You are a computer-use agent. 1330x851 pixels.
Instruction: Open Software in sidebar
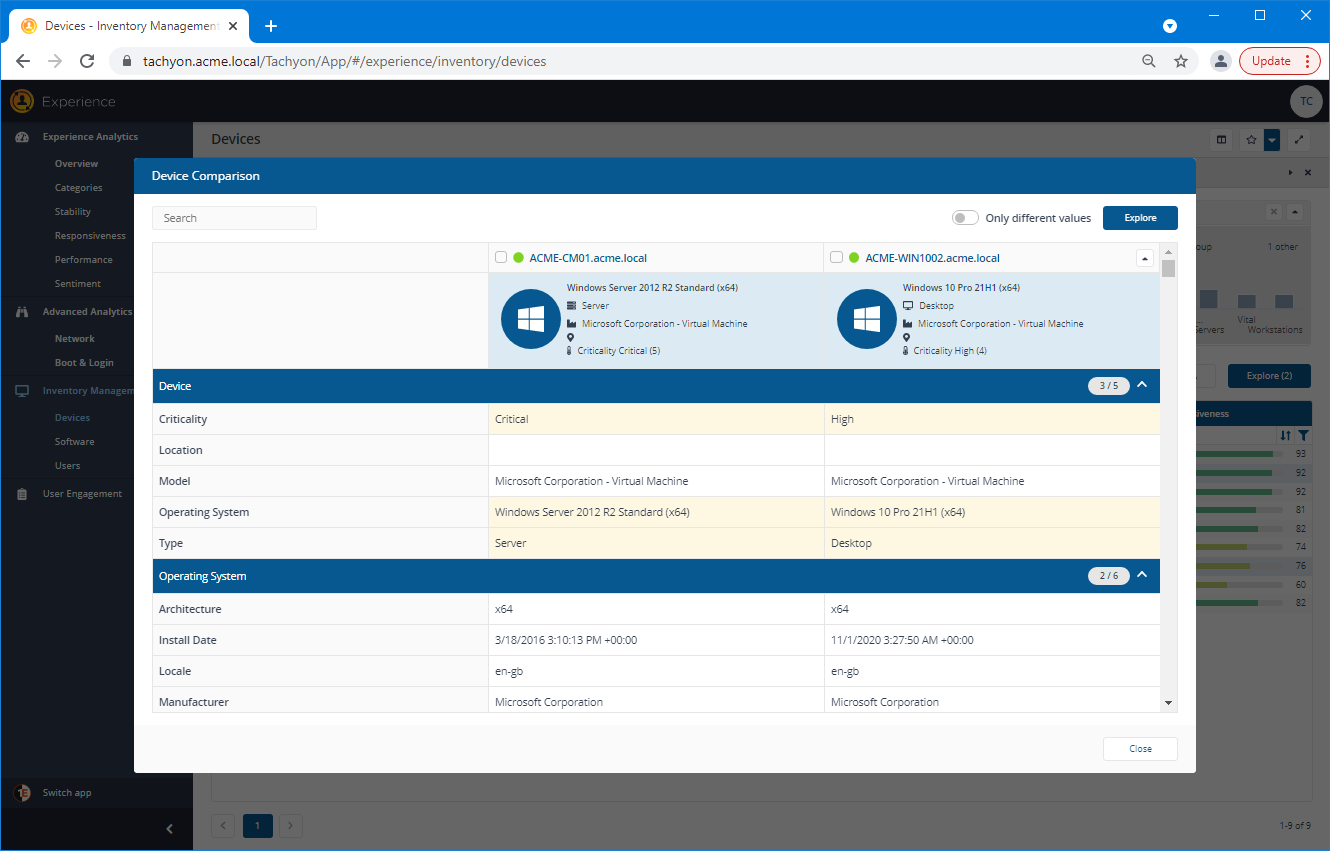click(x=75, y=442)
